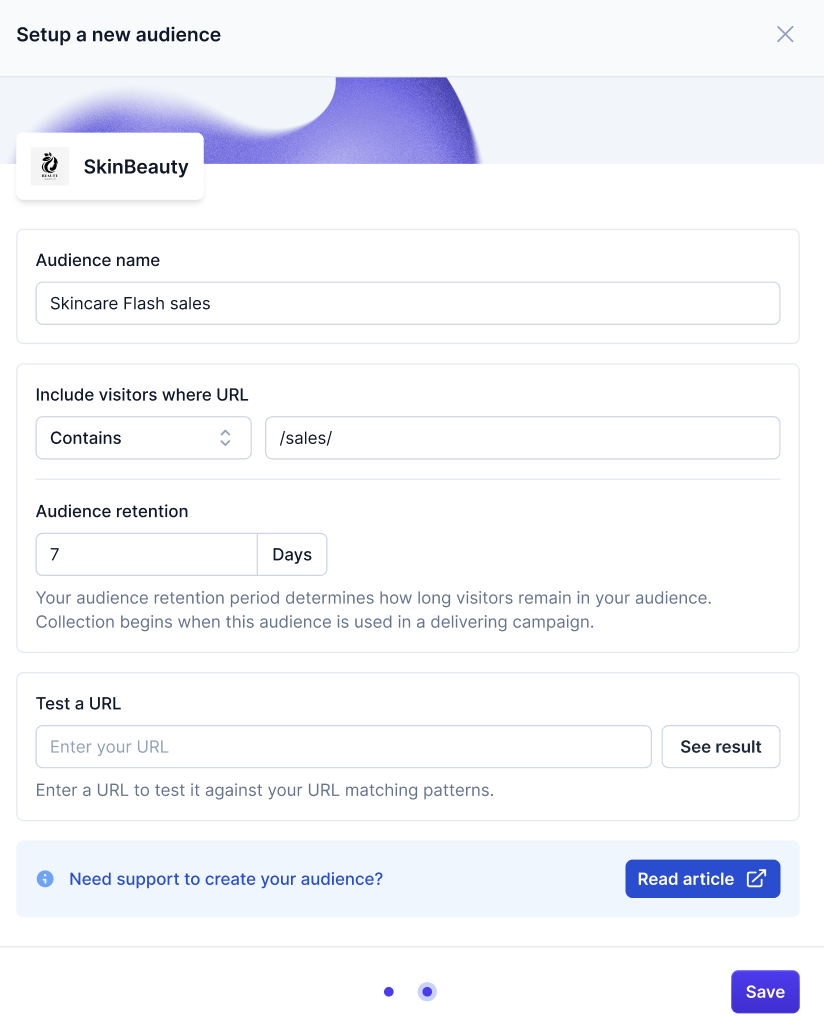The width and height of the screenshot is (824, 1032).
Task: Click the up-down chevron in Contains selector
Action: [226, 438]
